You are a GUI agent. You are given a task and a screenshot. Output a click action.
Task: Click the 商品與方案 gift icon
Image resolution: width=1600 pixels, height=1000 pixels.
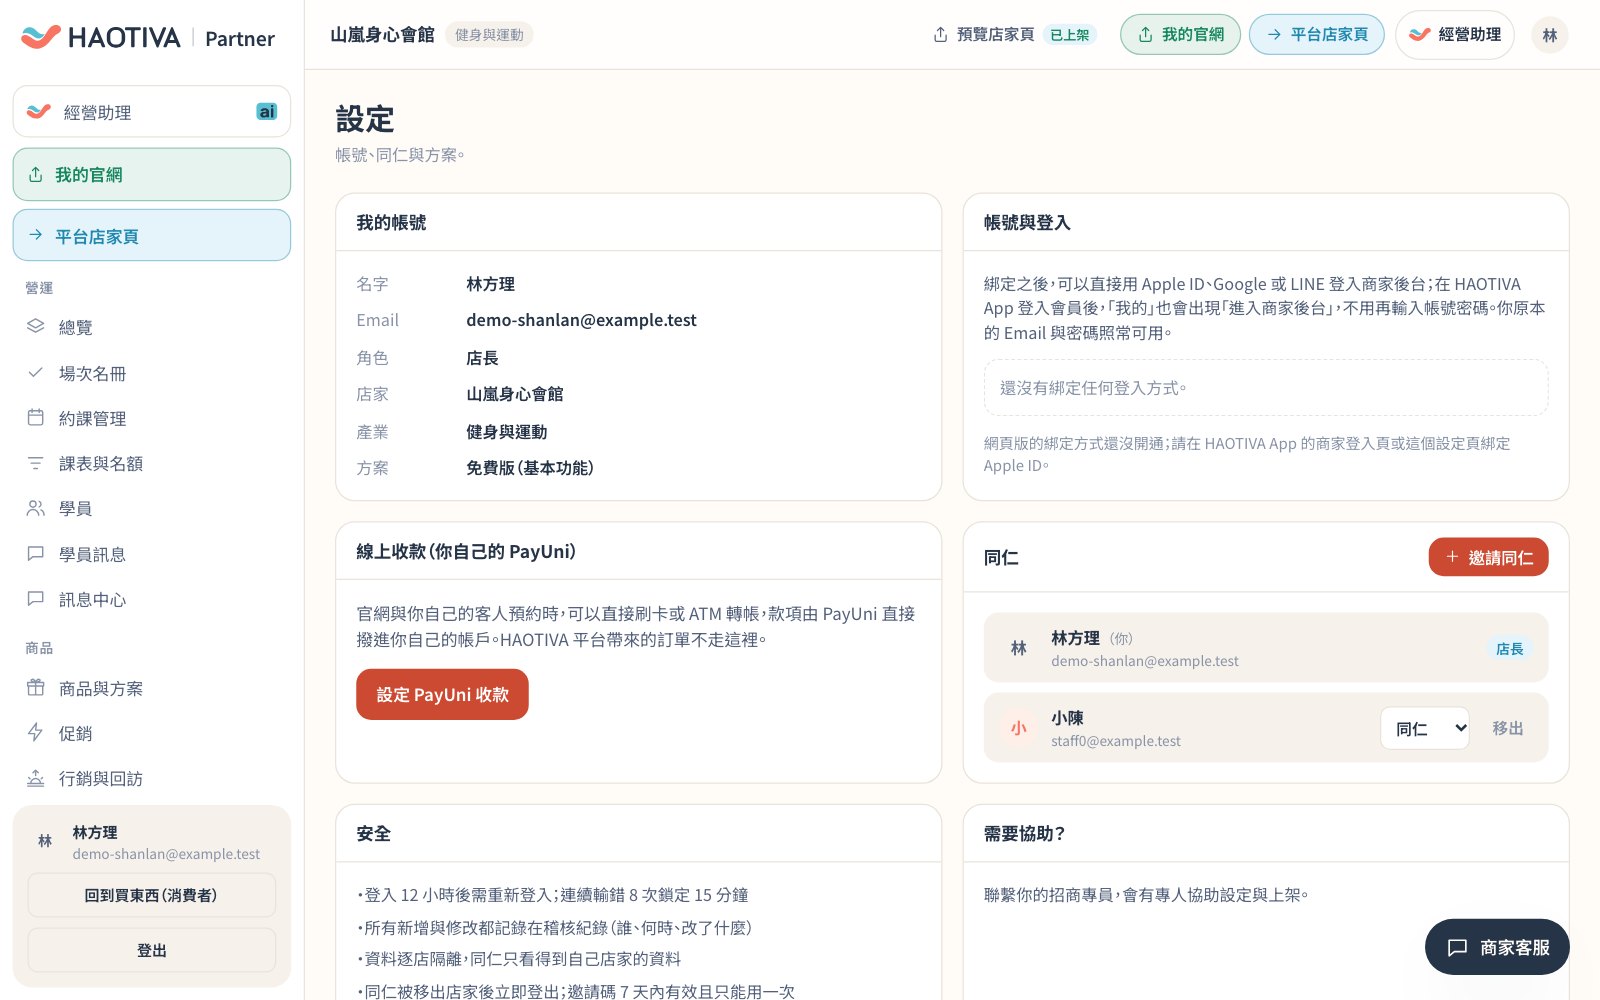(36, 688)
